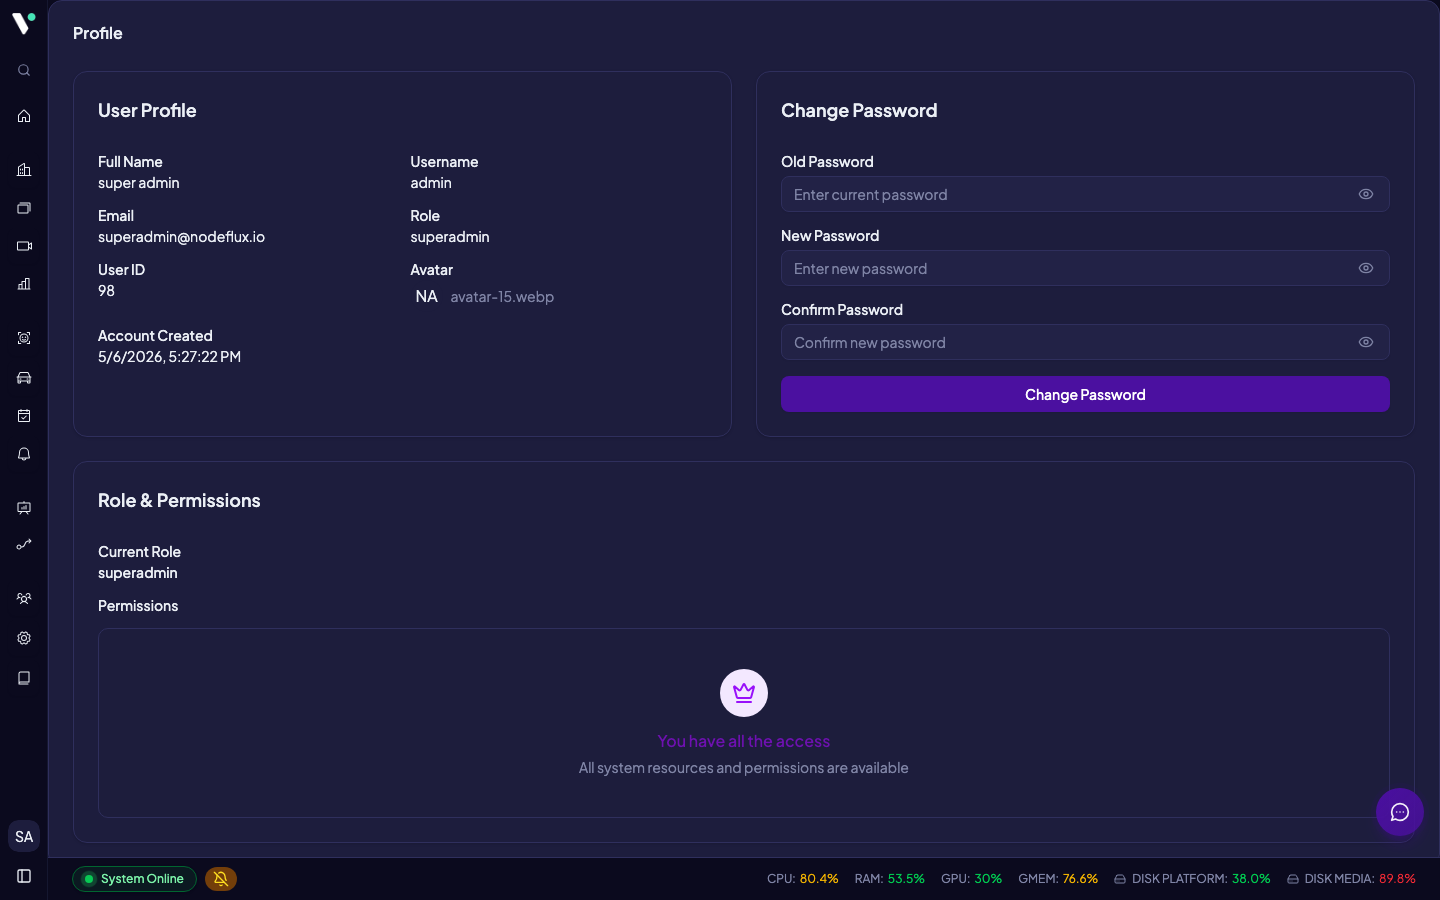This screenshot has width=1440, height=900.
Task: Open the calendar check icon in the sidebar
Action: coord(24,416)
